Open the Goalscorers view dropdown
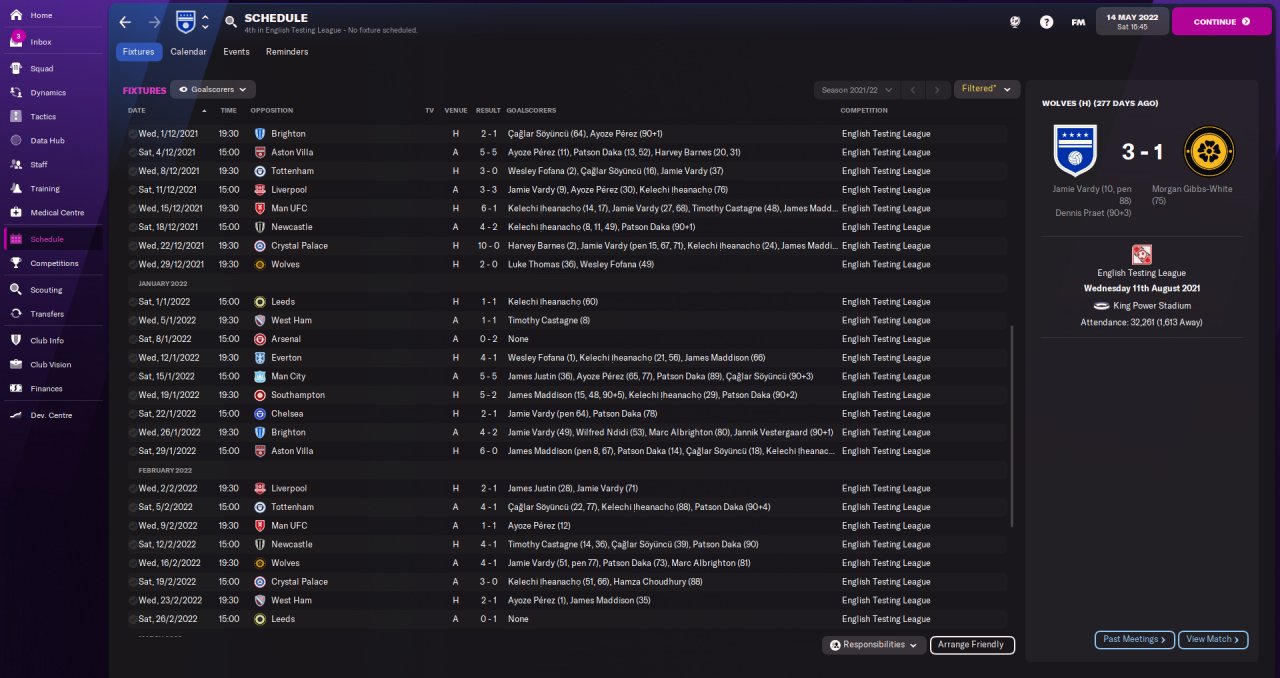The height and width of the screenshot is (678, 1280). pyautogui.click(x=213, y=89)
